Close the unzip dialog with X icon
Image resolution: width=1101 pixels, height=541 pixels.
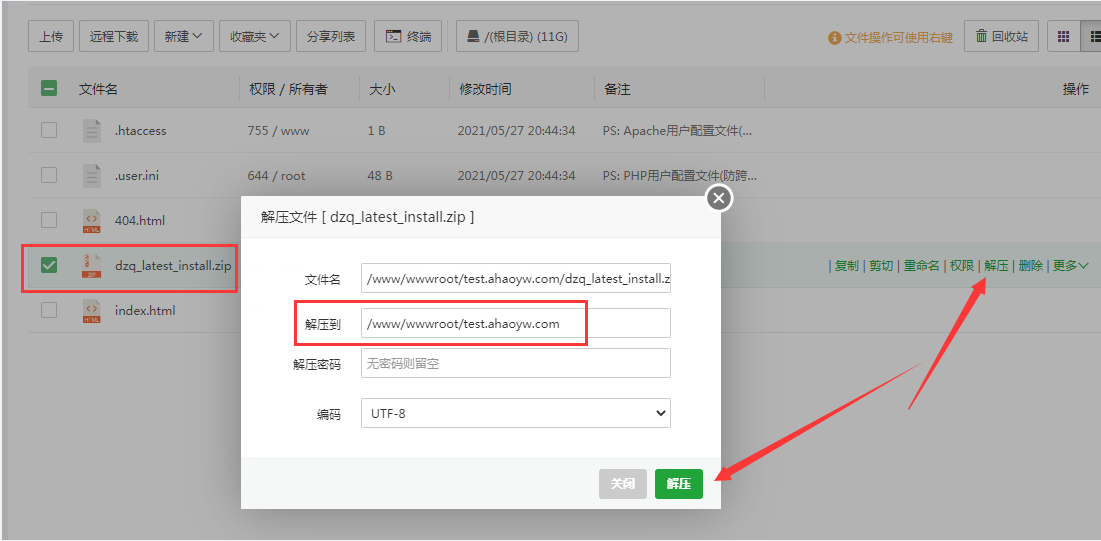tap(718, 198)
